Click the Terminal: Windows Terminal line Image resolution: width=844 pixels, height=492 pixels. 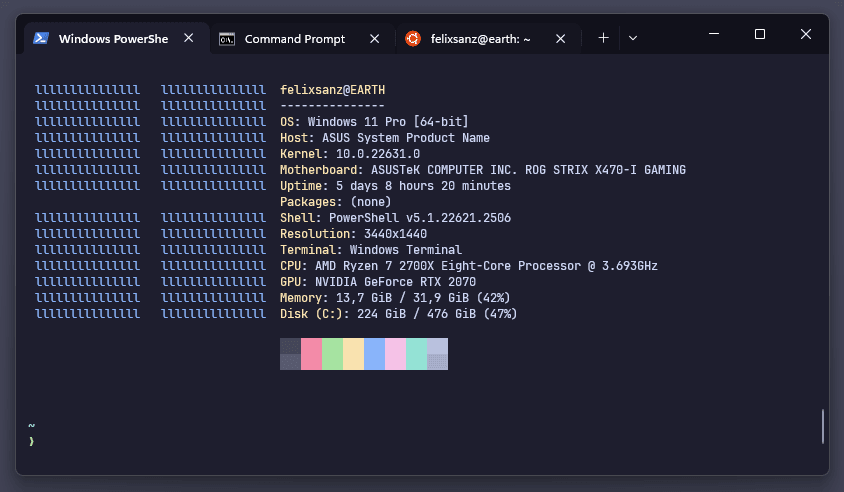click(371, 250)
